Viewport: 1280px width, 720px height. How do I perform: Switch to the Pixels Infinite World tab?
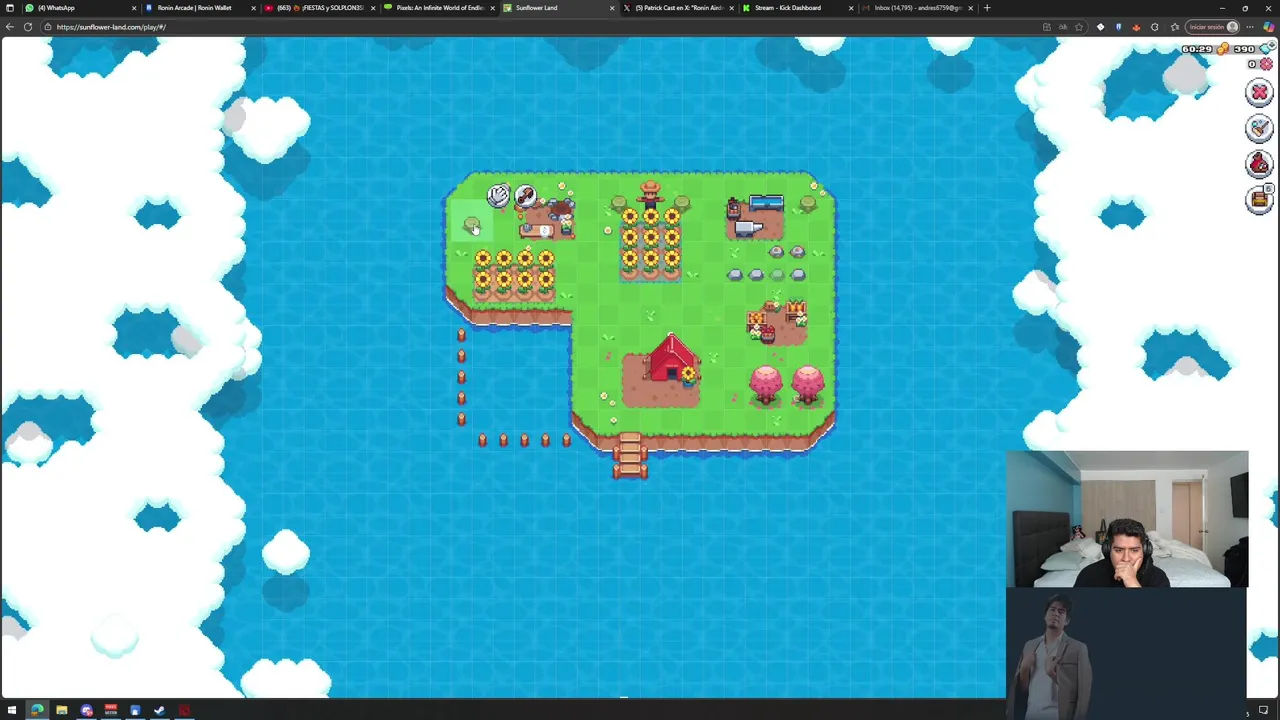[x=440, y=8]
